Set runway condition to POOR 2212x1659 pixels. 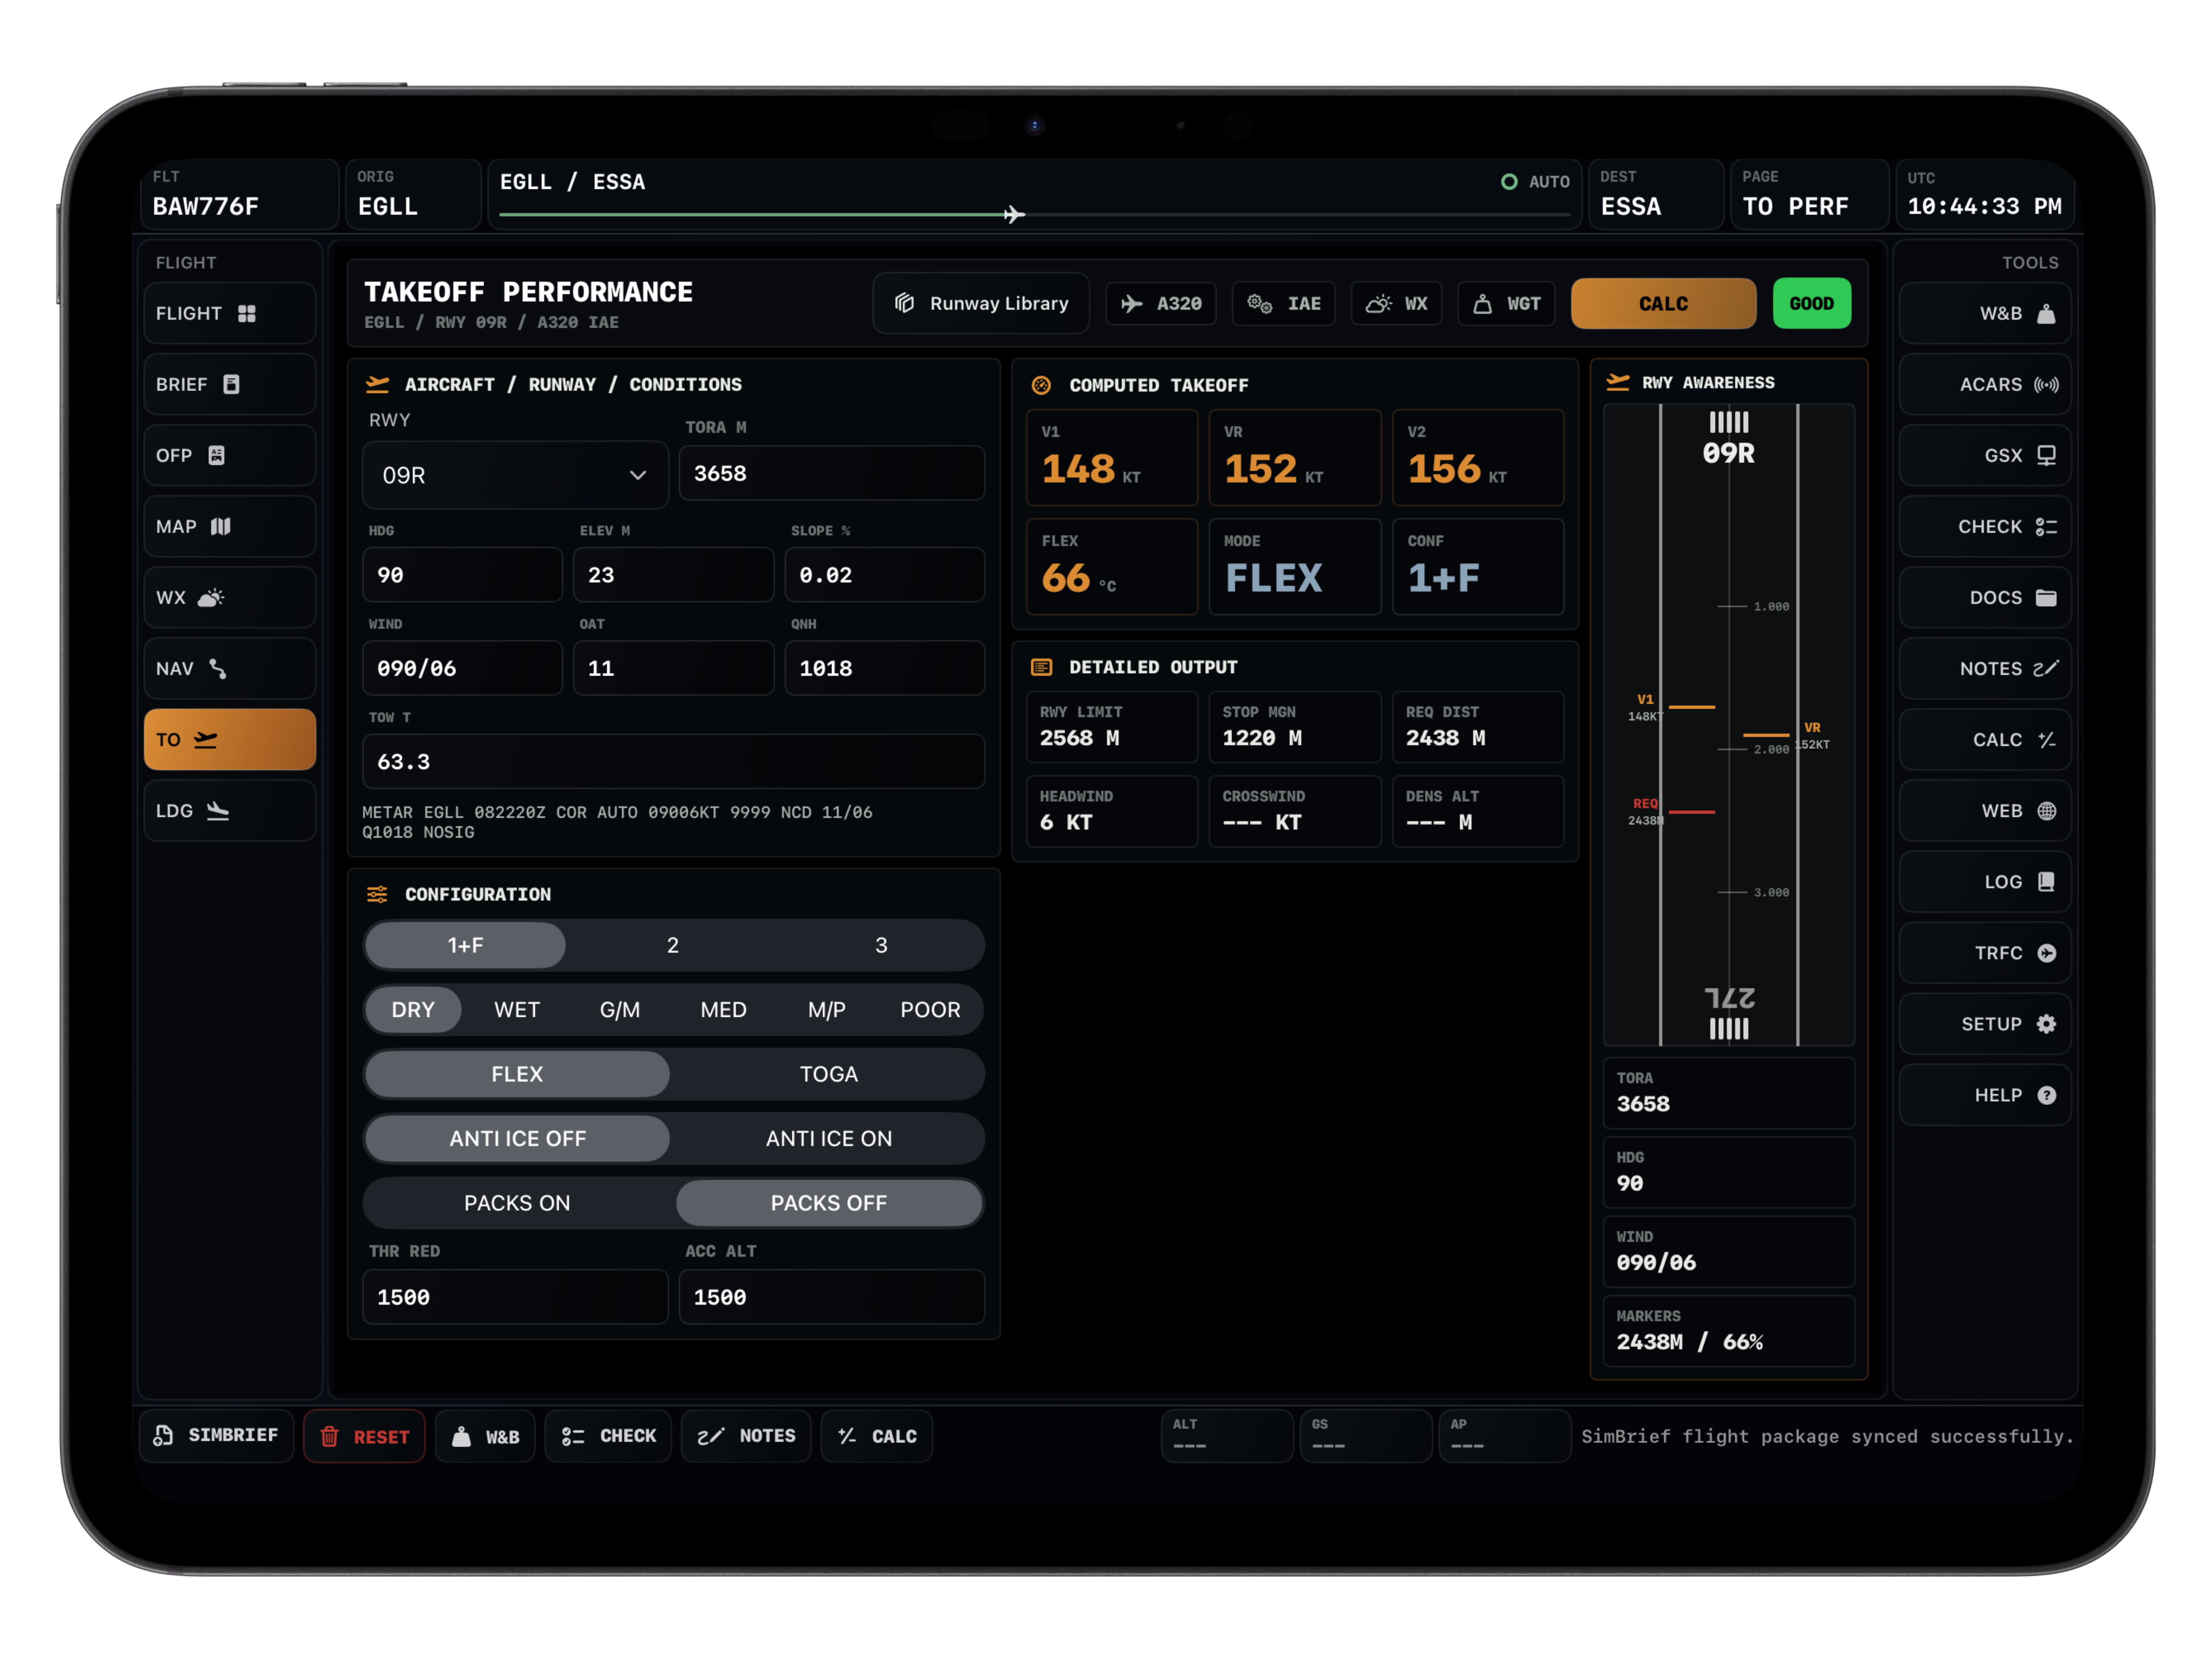930,1010
